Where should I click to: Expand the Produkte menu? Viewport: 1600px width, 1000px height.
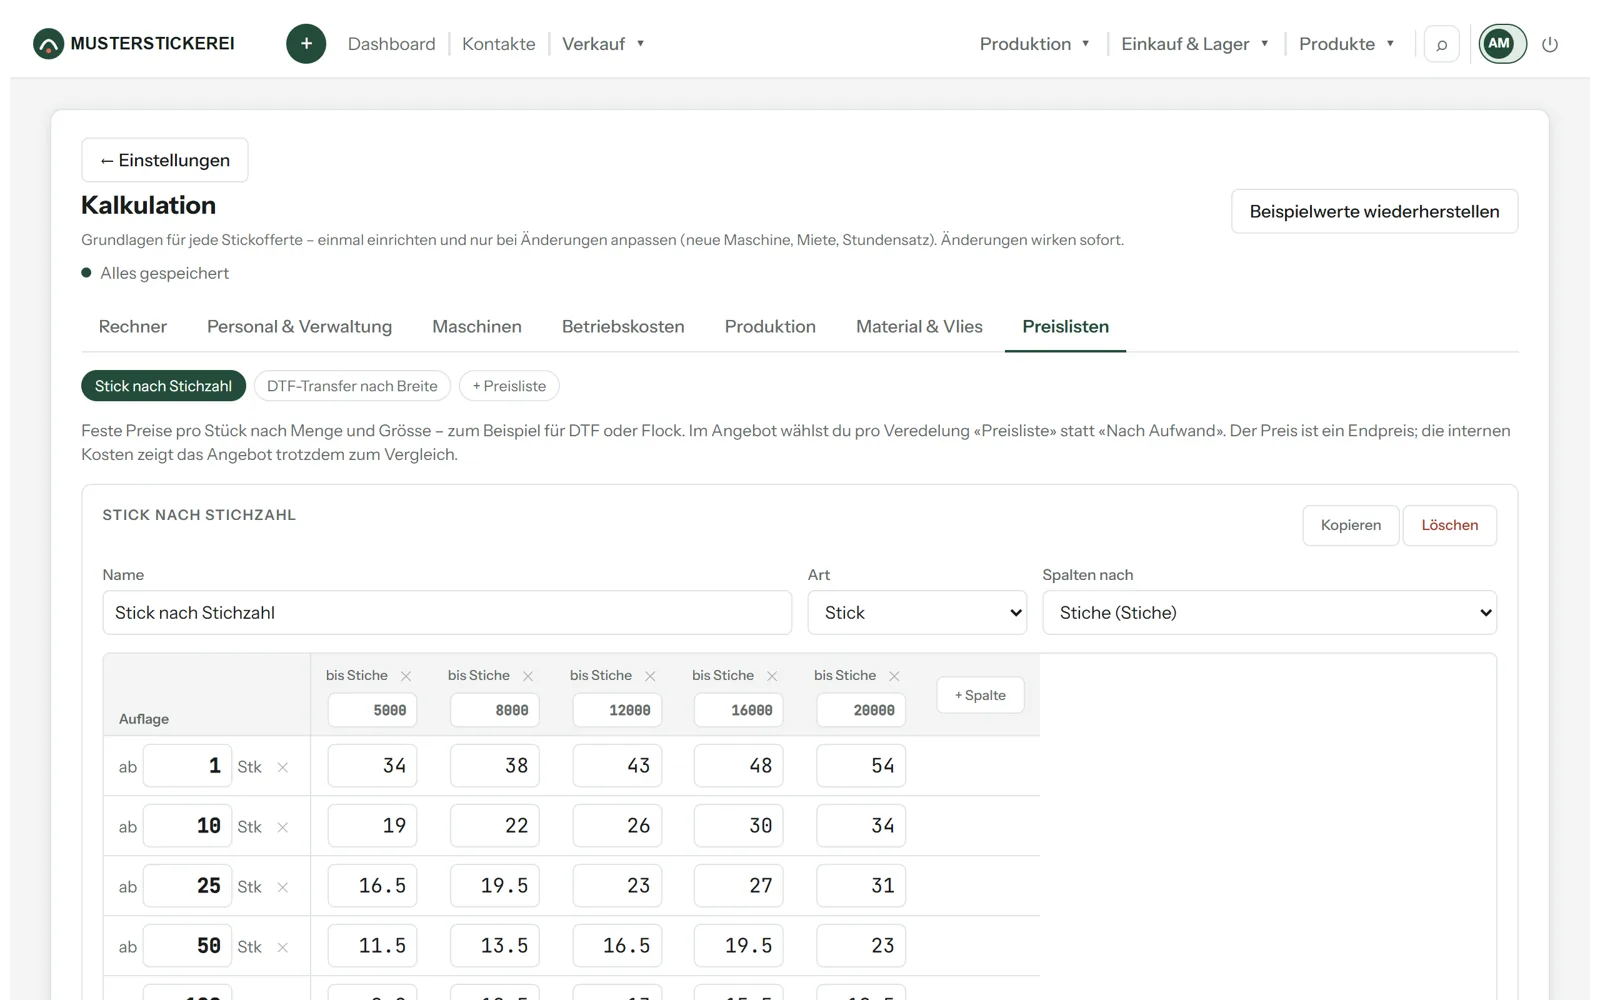(x=1346, y=44)
